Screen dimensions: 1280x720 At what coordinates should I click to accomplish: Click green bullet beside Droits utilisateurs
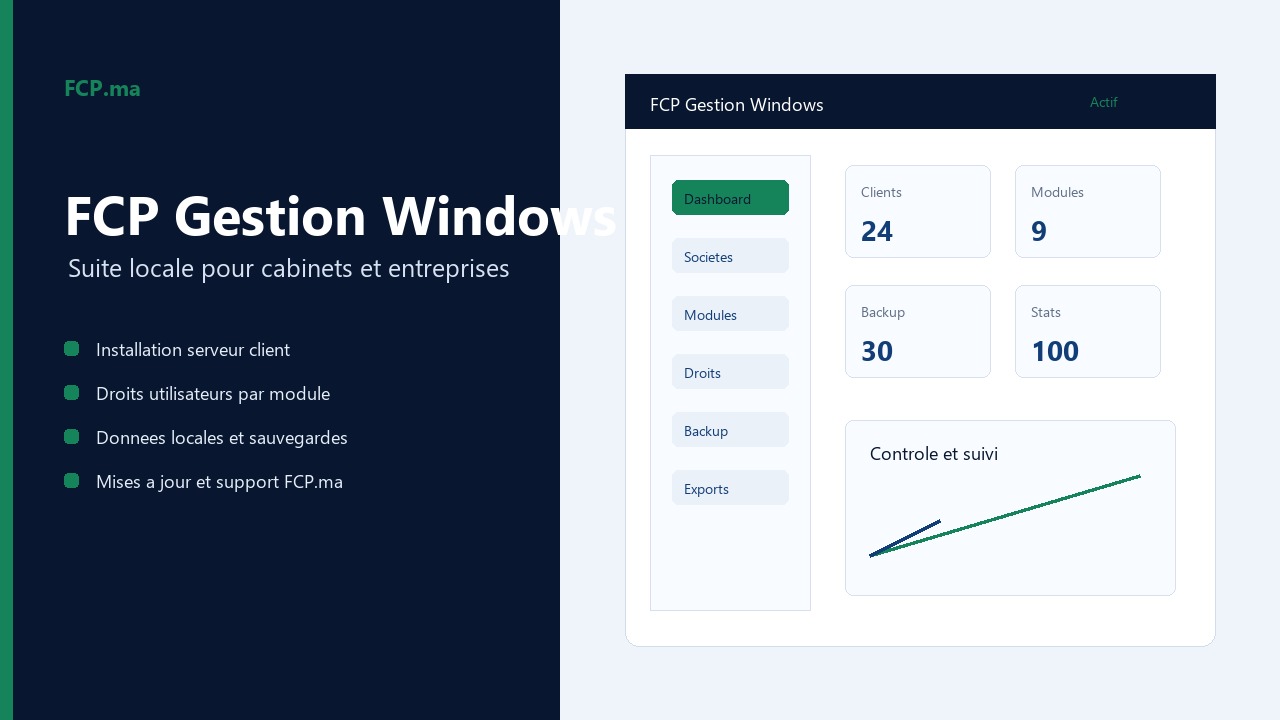tap(71, 393)
